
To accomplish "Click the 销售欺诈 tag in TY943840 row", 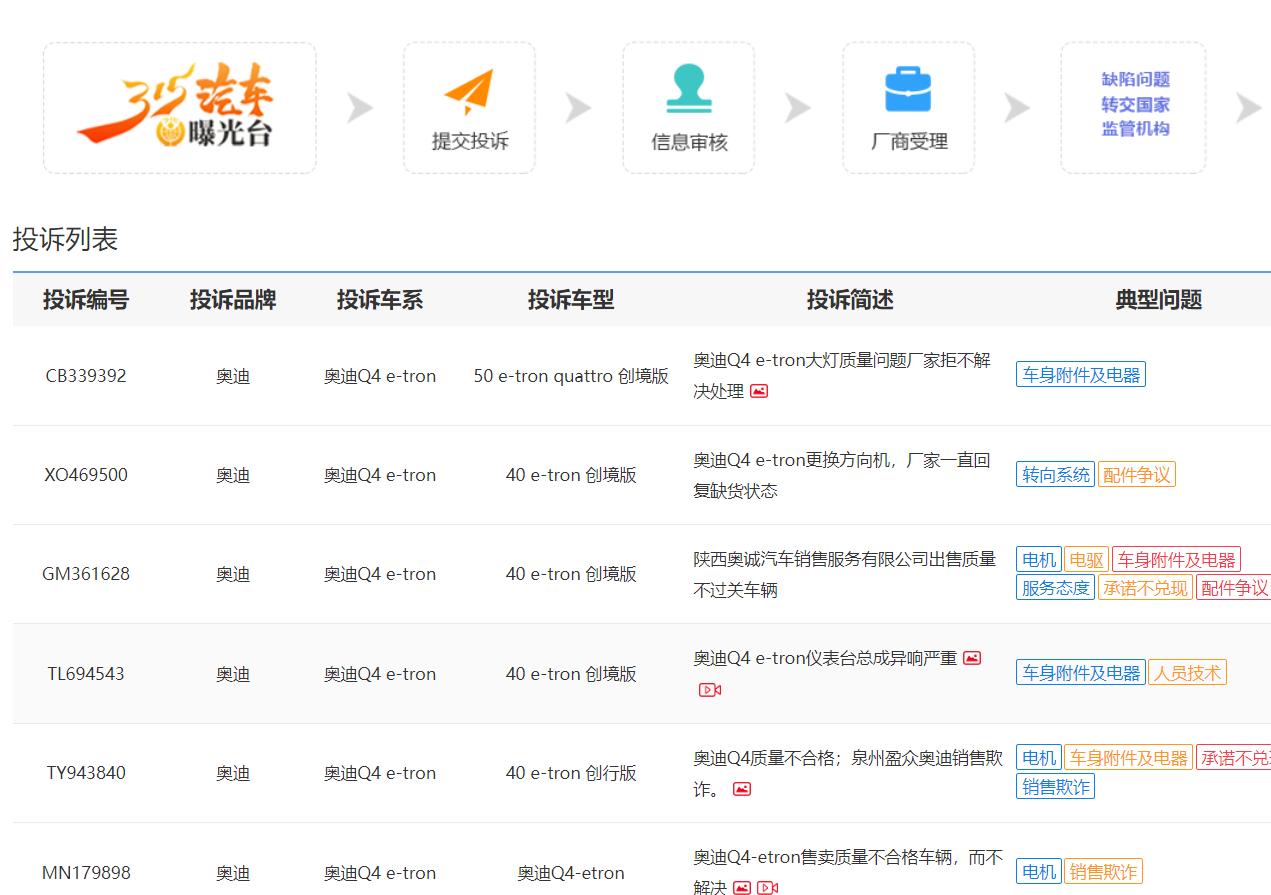I will pos(1056,787).
